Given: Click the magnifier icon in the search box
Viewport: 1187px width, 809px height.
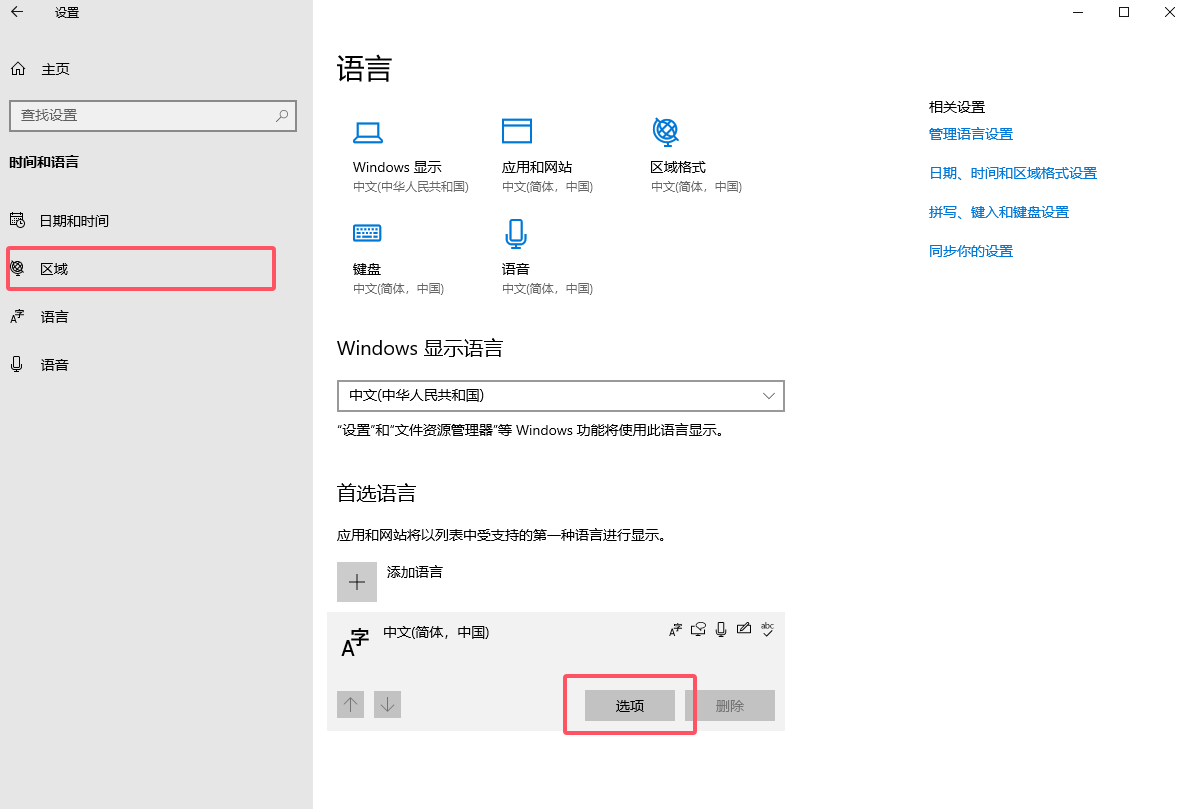Looking at the screenshot, I should (282, 116).
